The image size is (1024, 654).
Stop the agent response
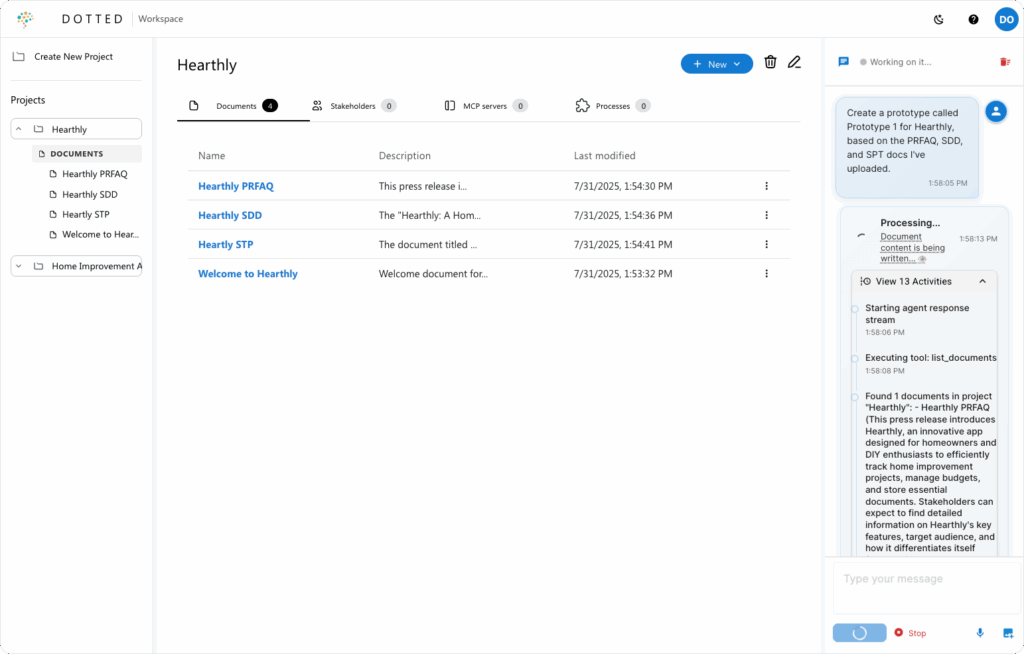click(x=910, y=633)
